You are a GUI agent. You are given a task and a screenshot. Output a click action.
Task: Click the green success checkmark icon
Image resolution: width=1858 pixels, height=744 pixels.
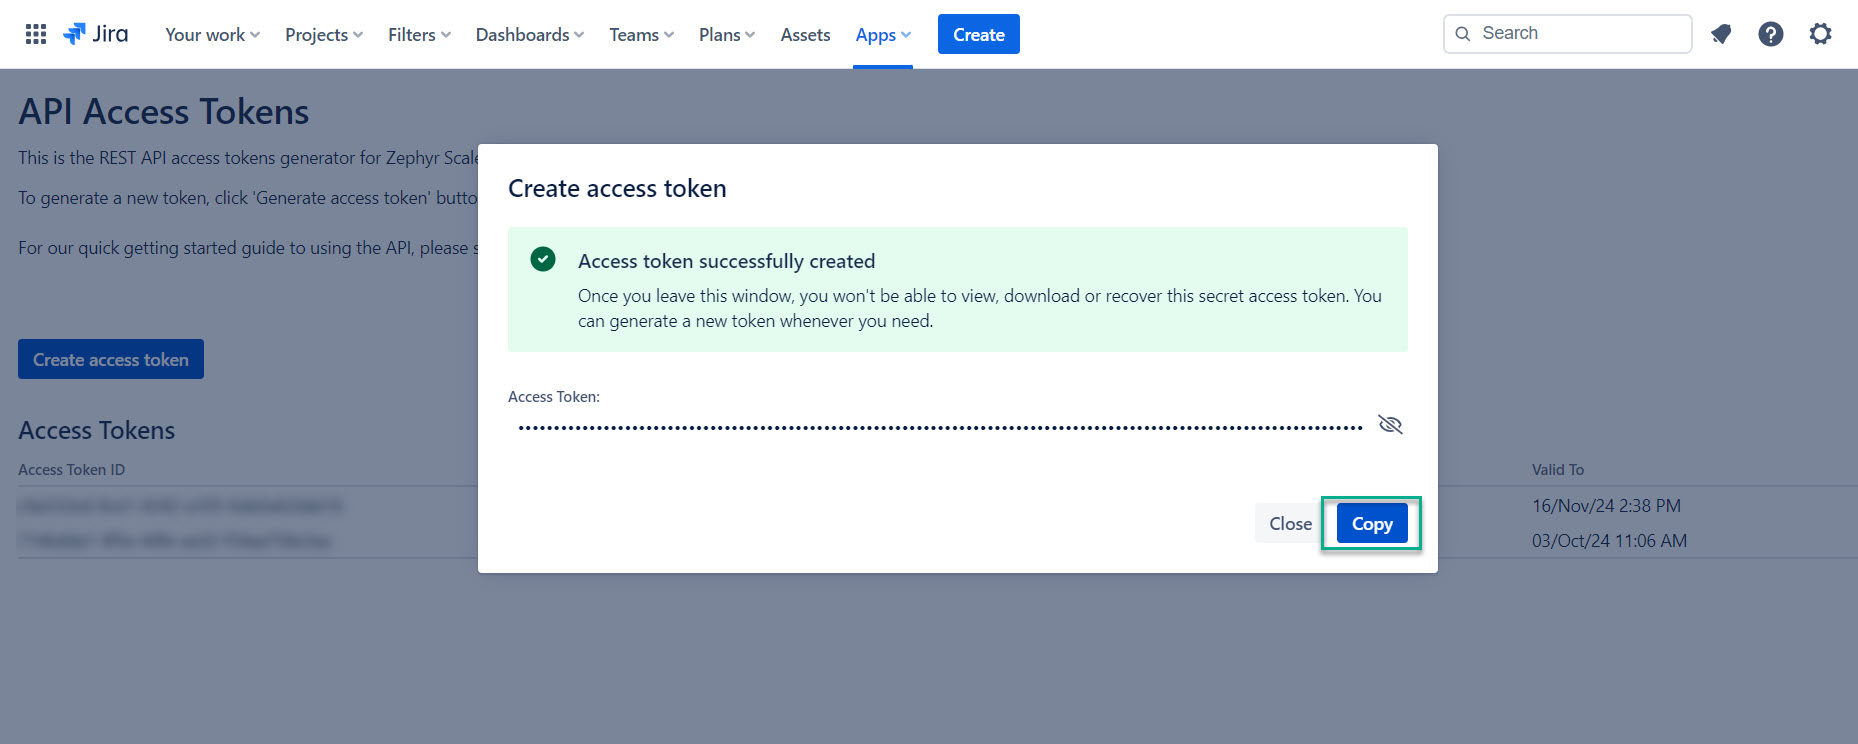pos(543,260)
